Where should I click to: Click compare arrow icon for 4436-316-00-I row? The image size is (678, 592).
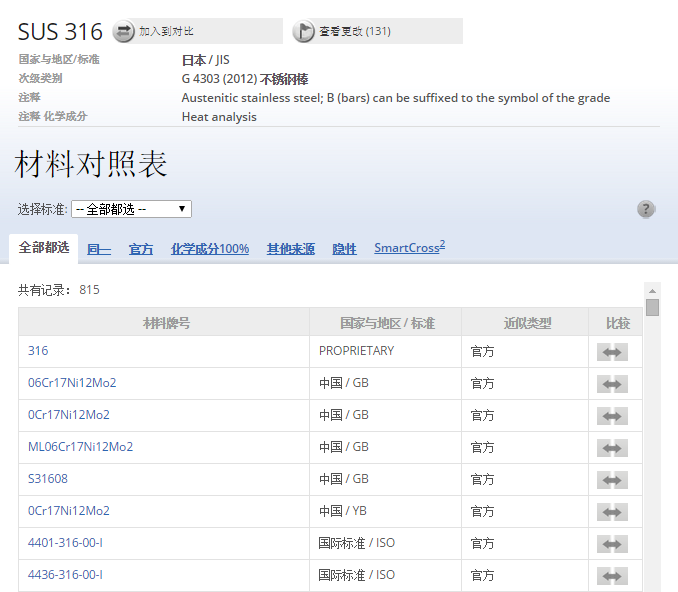(x=612, y=576)
